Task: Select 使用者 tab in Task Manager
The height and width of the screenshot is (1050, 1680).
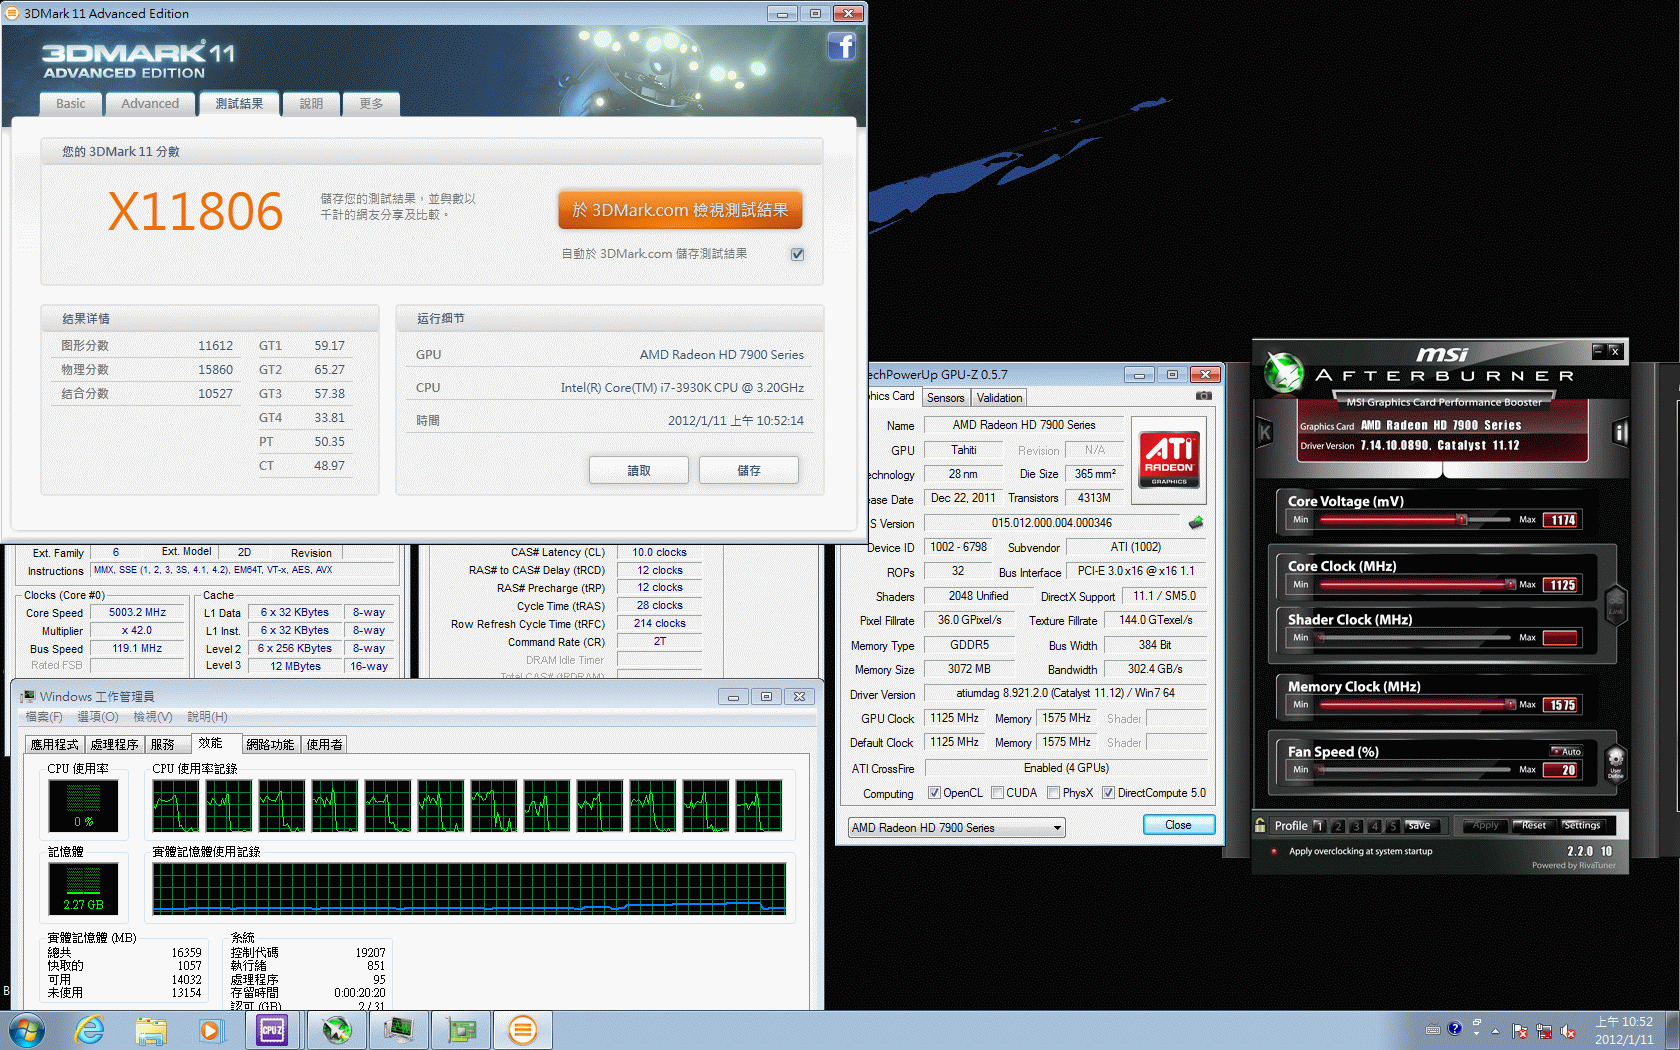Action: point(324,745)
